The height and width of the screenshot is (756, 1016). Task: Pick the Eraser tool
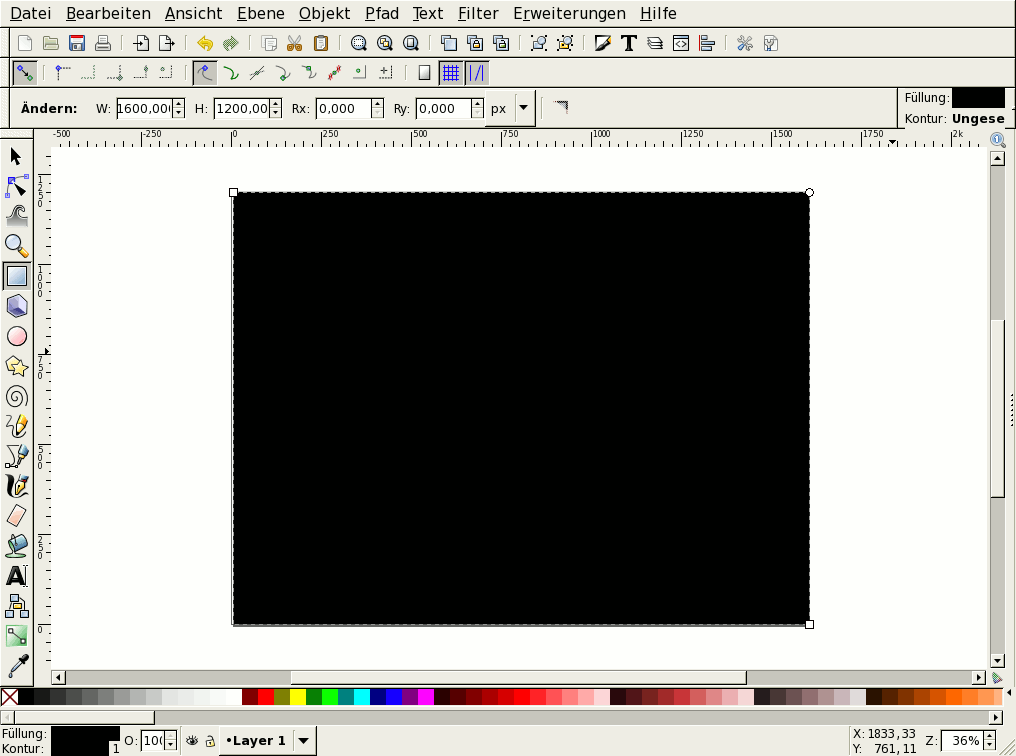pyautogui.click(x=17, y=516)
